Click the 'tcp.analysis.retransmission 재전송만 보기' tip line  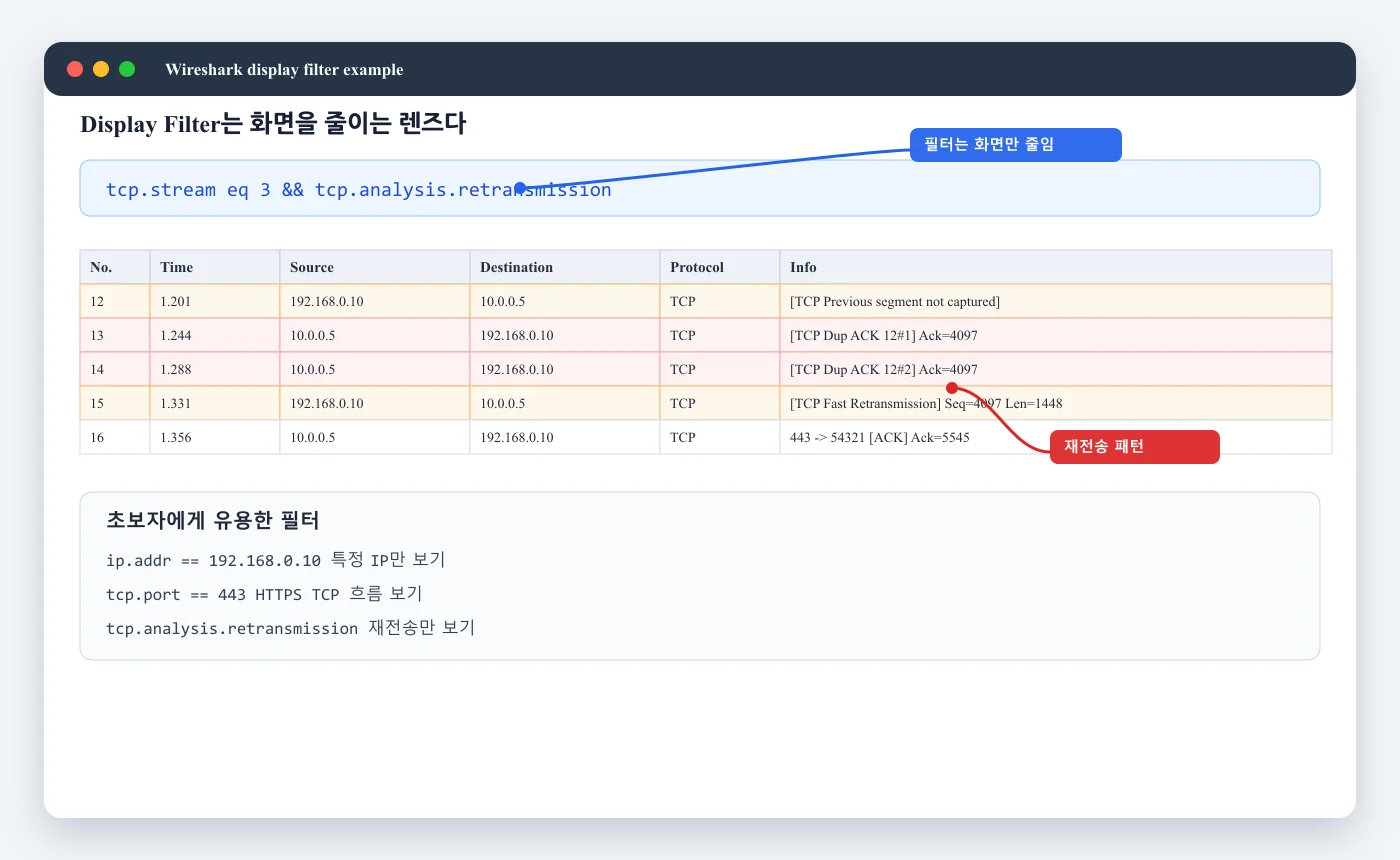(x=290, y=628)
